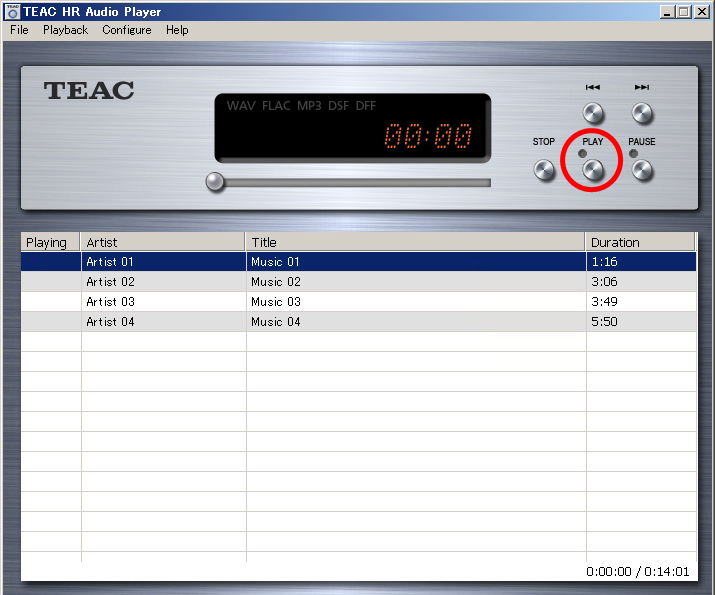Sort playlist by Artist column header
This screenshot has height=595, width=715.
[163, 242]
